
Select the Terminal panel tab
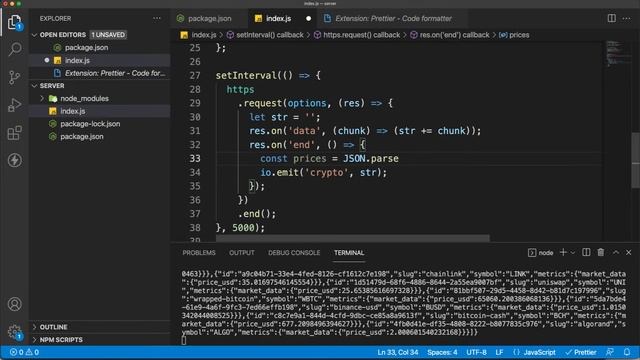(x=349, y=253)
